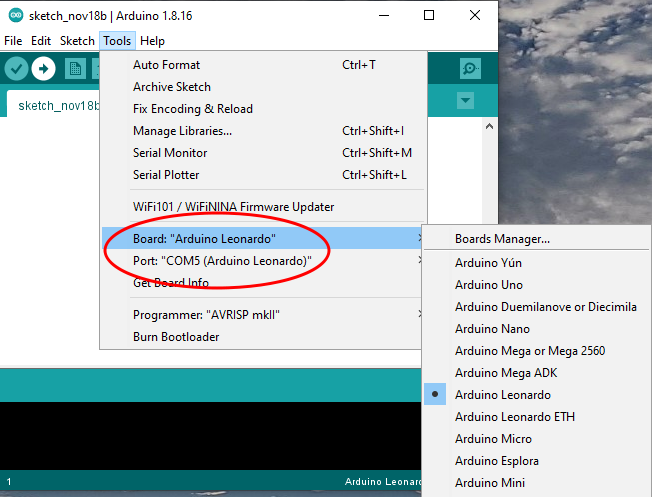
Task: Click the line number 1 in status bar
Action: (9, 482)
